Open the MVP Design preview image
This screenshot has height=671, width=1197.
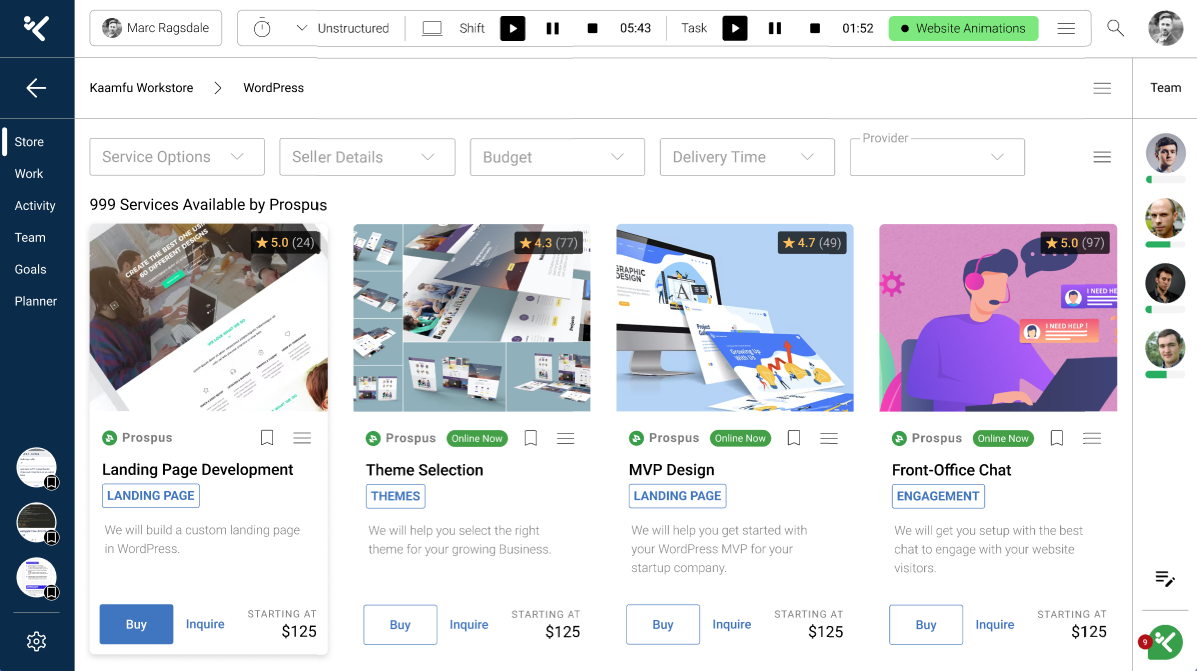735,318
